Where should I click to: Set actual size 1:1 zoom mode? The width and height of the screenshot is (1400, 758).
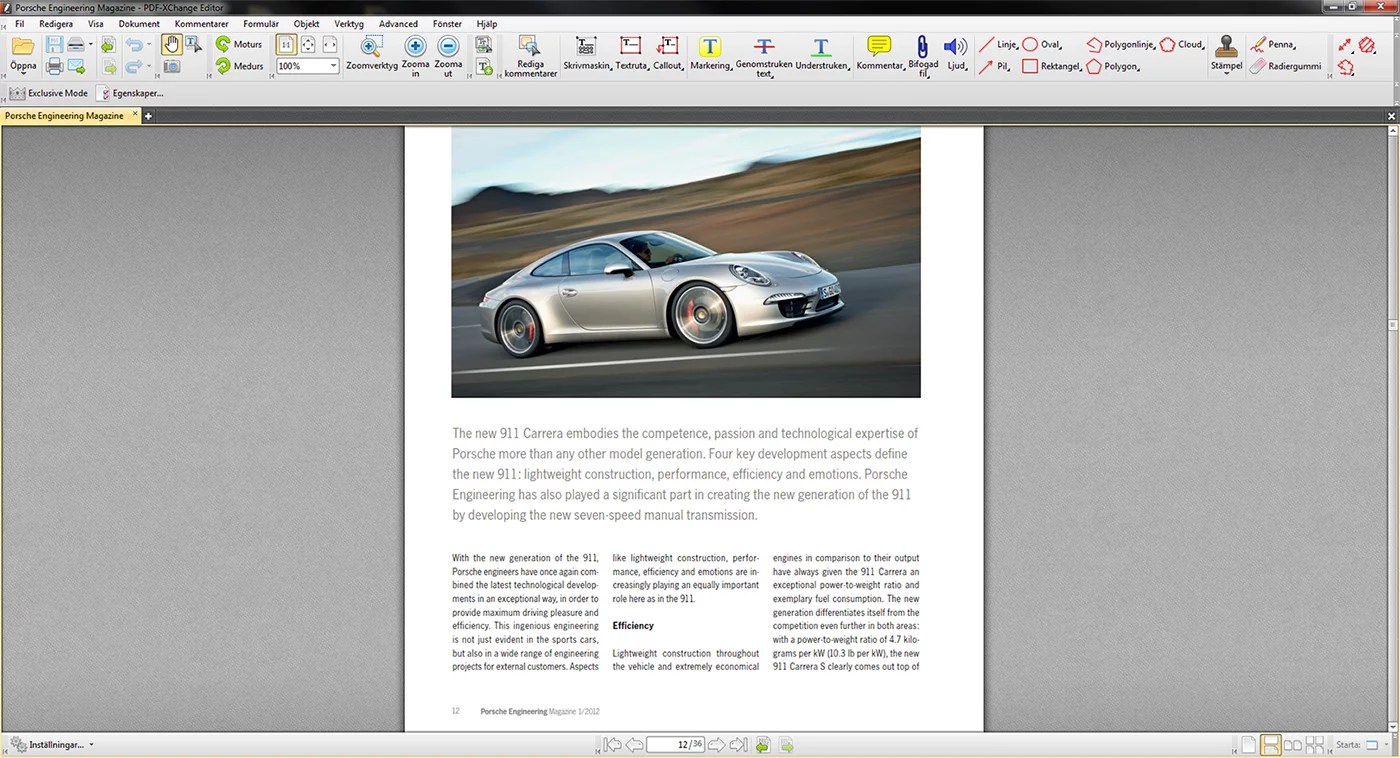[286, 44]
